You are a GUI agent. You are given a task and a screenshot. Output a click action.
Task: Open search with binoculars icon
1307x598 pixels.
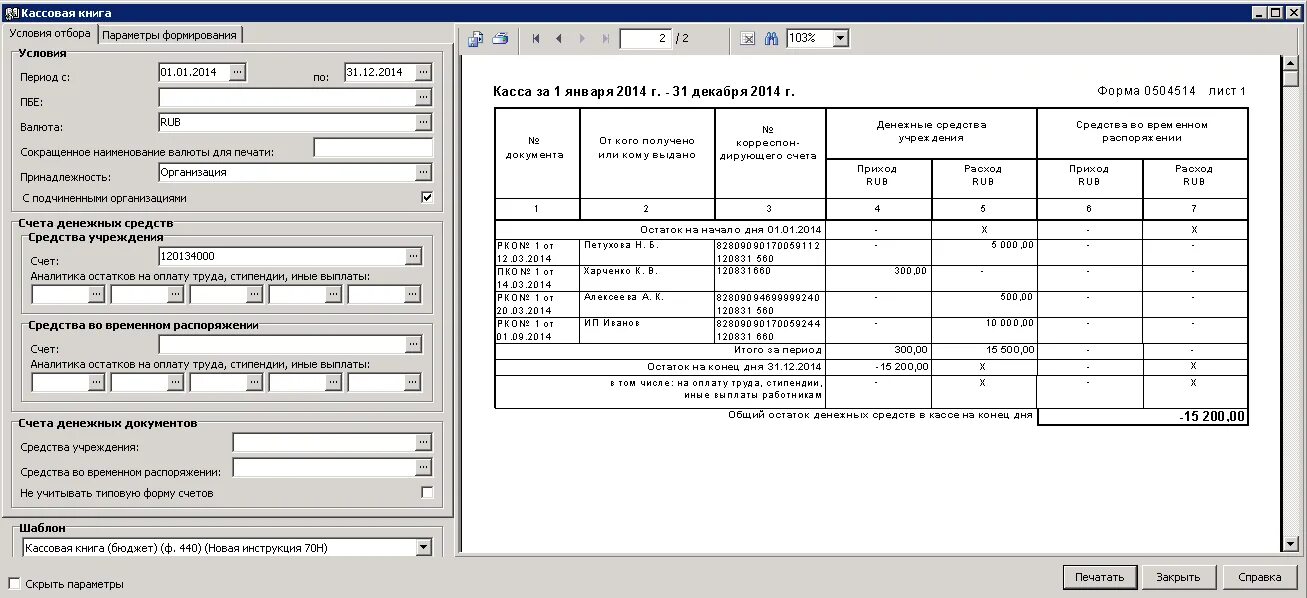[771, 38]
